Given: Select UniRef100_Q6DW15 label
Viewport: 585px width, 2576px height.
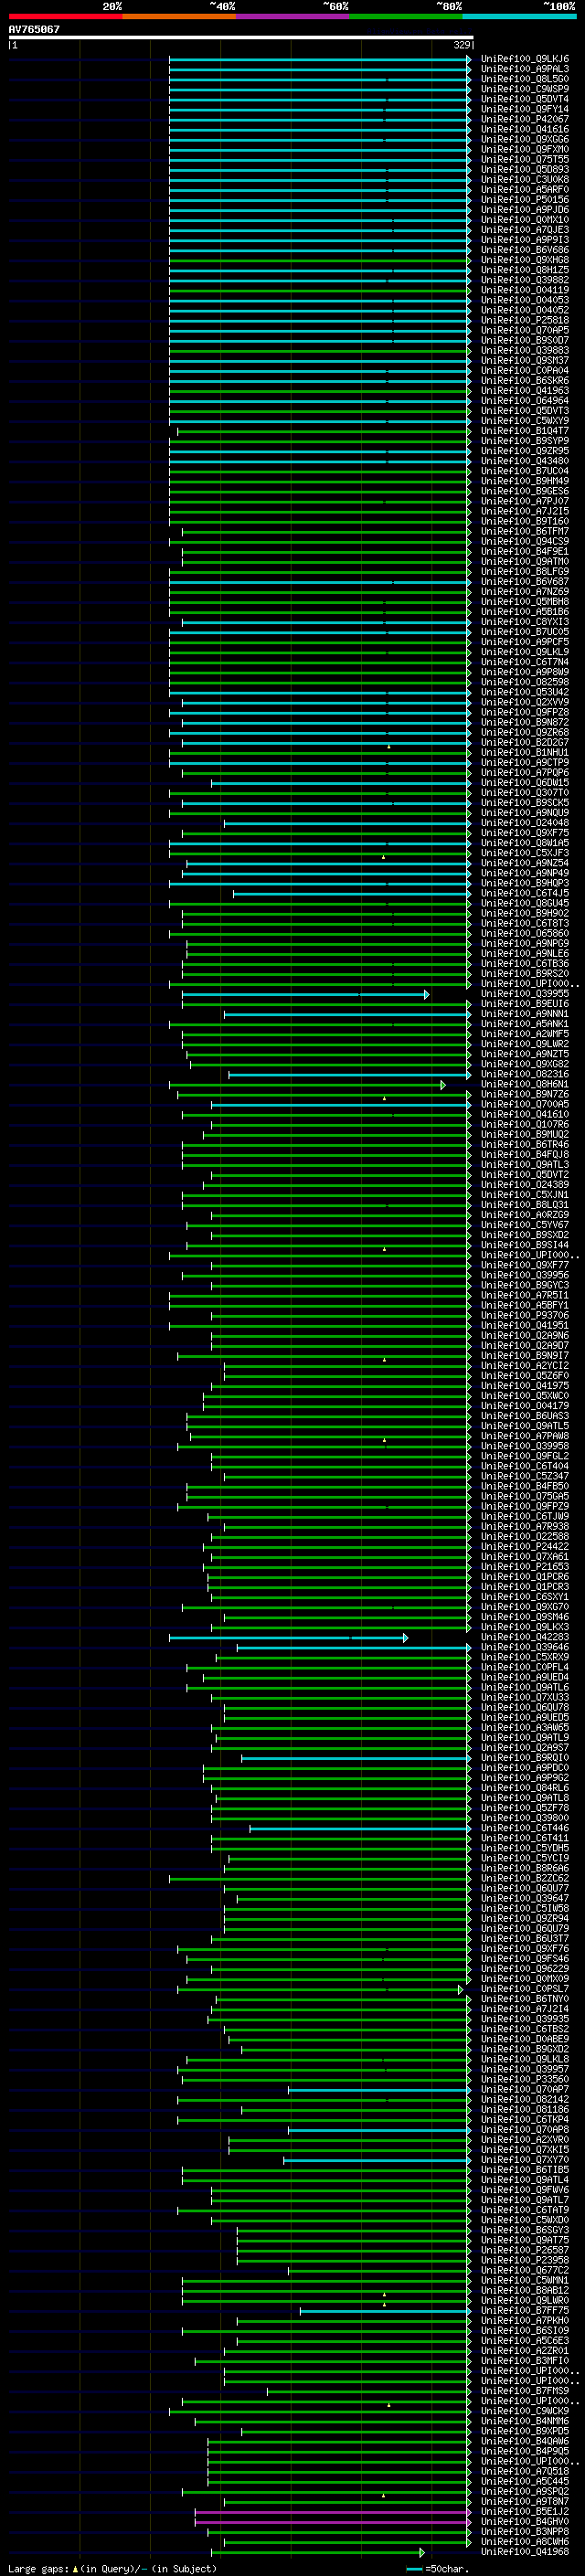Looking at the screenshot, I should (524, 783).
